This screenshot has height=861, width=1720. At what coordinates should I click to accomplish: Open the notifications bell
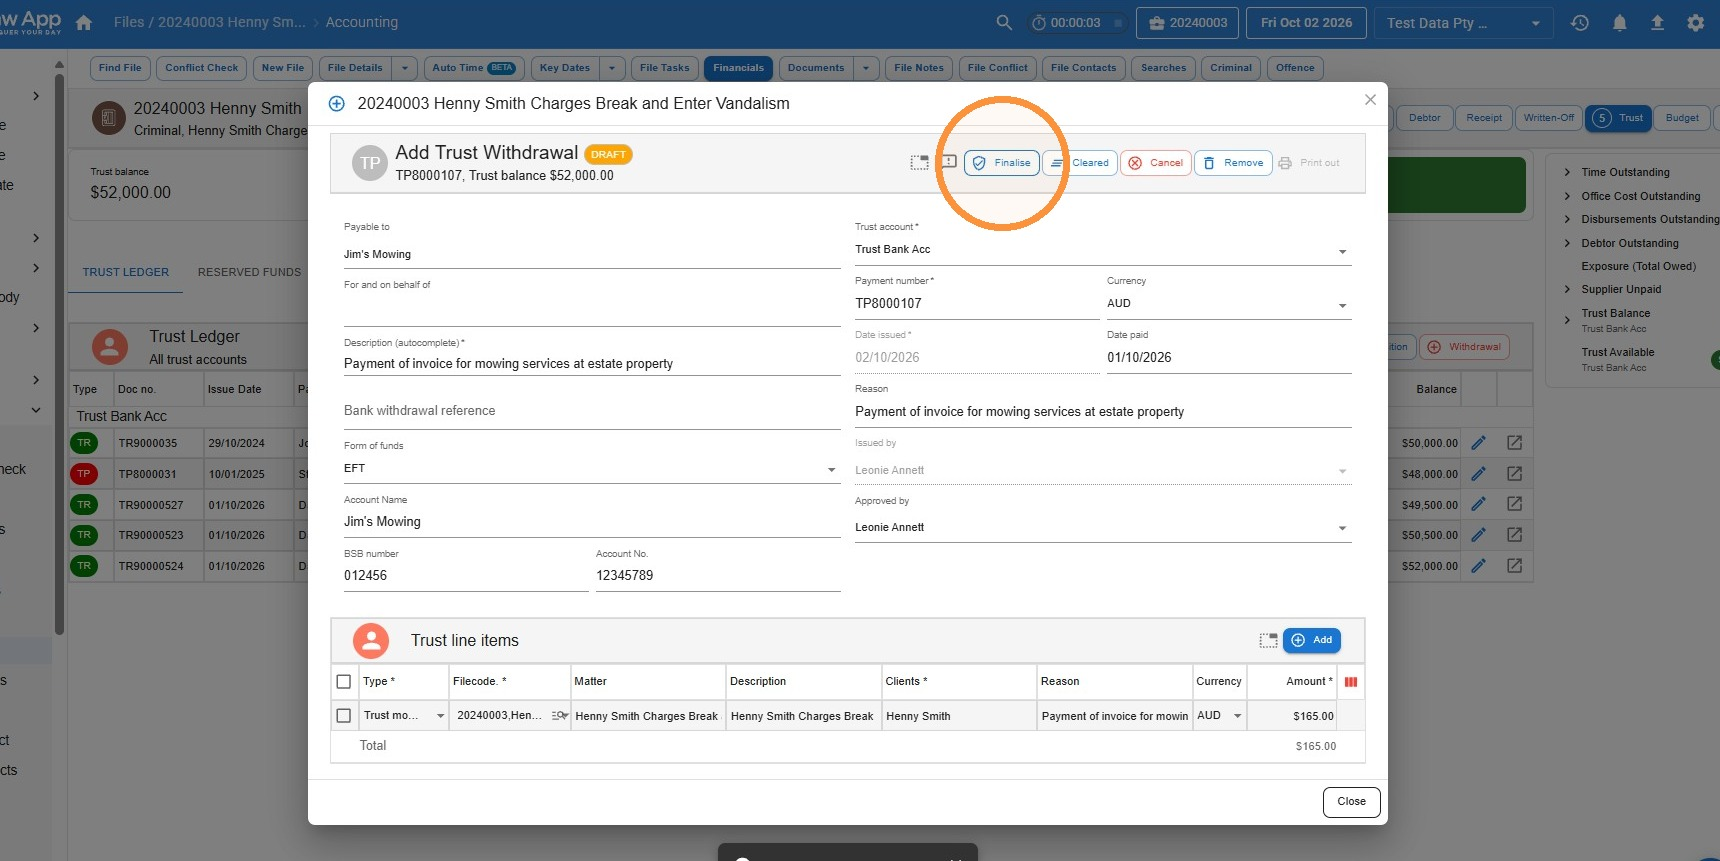1619,22
